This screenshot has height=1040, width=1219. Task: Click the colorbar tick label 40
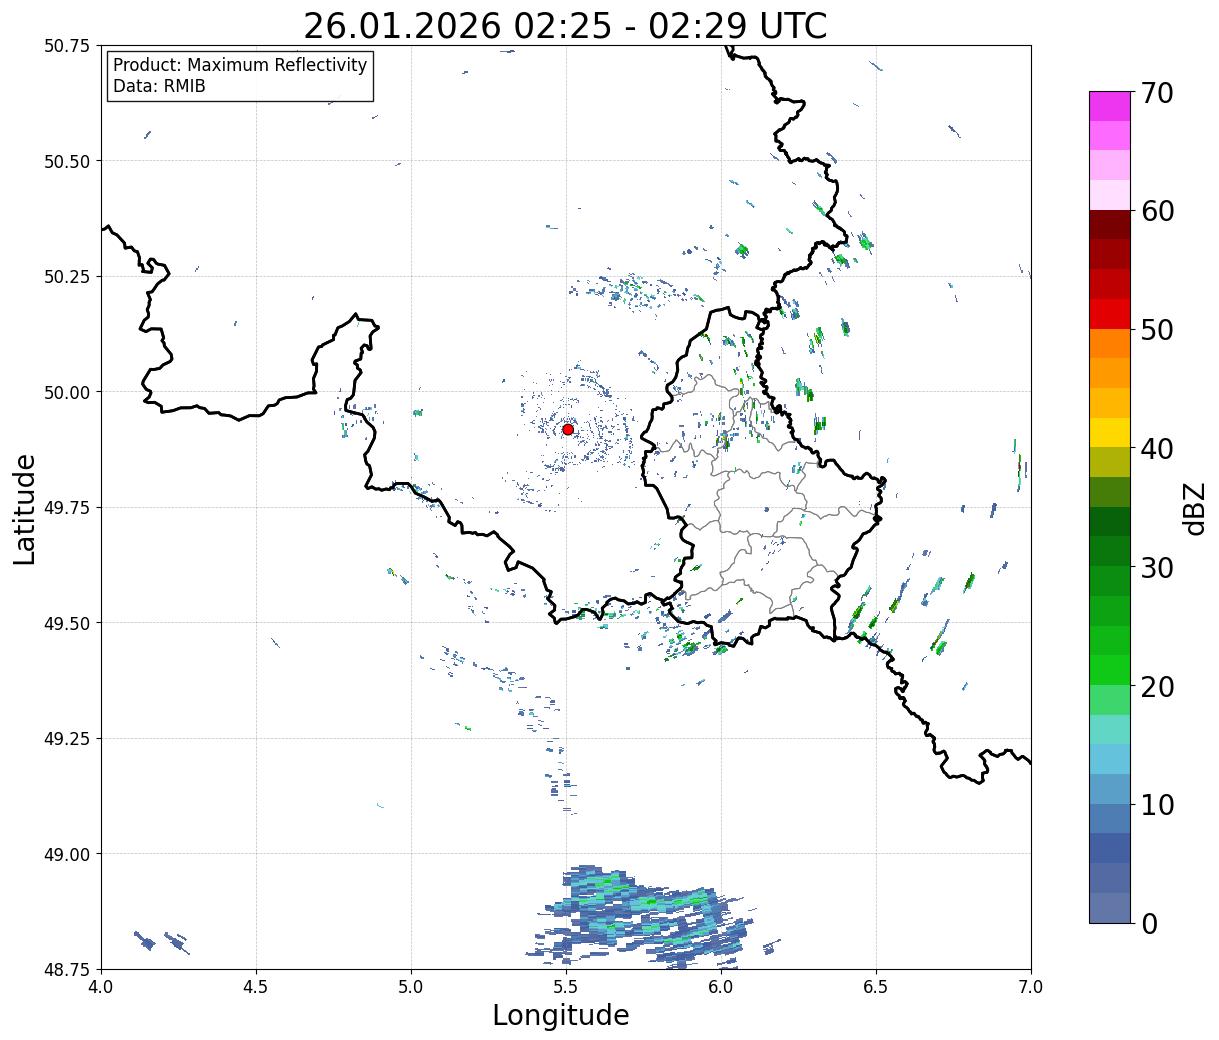(x=1157, y=449)
